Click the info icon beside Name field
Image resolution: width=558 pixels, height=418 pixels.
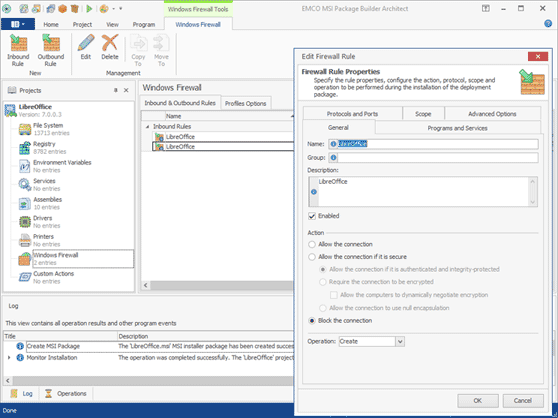(x=333, y=144)
